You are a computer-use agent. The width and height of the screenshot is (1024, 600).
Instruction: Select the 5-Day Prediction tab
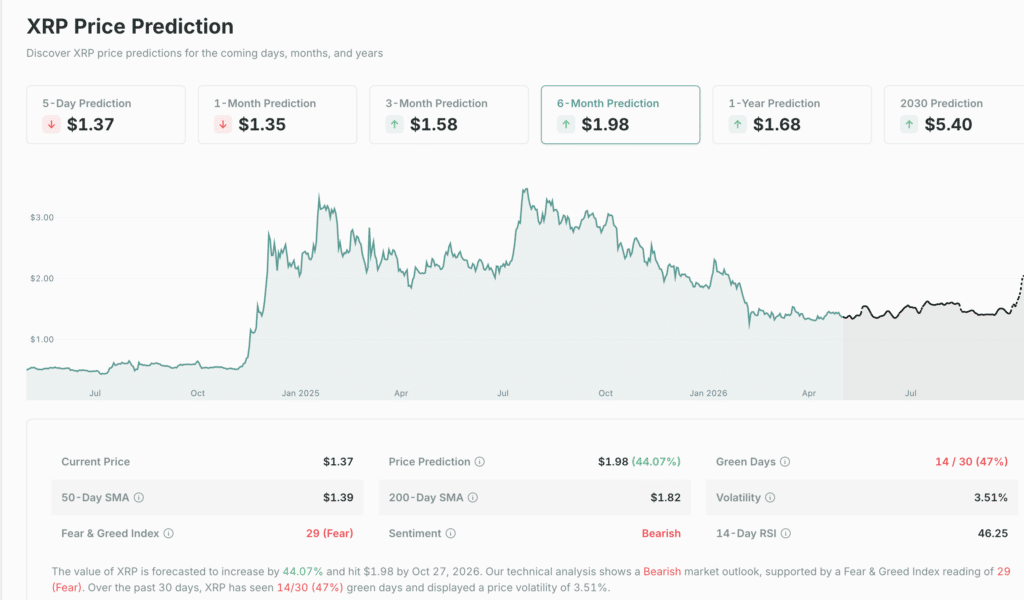coord(106,114)
